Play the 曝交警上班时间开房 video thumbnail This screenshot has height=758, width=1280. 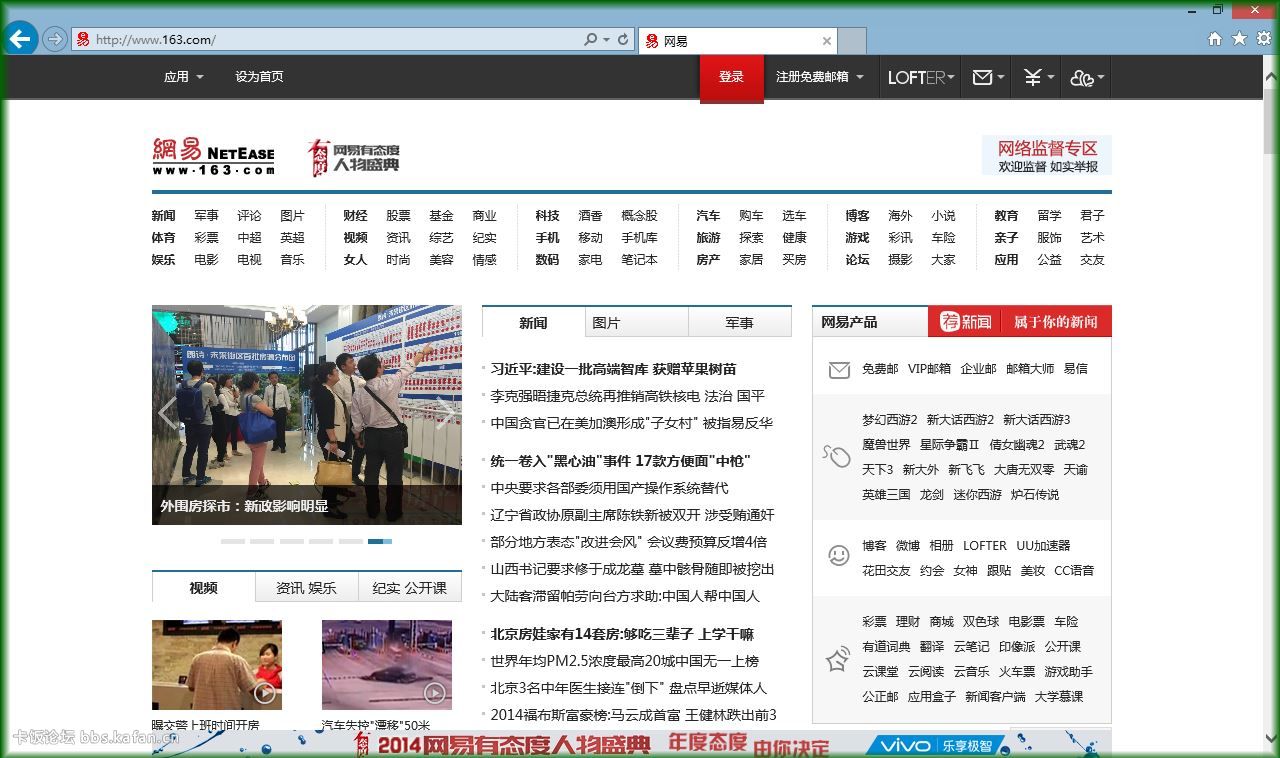point(217,665)
